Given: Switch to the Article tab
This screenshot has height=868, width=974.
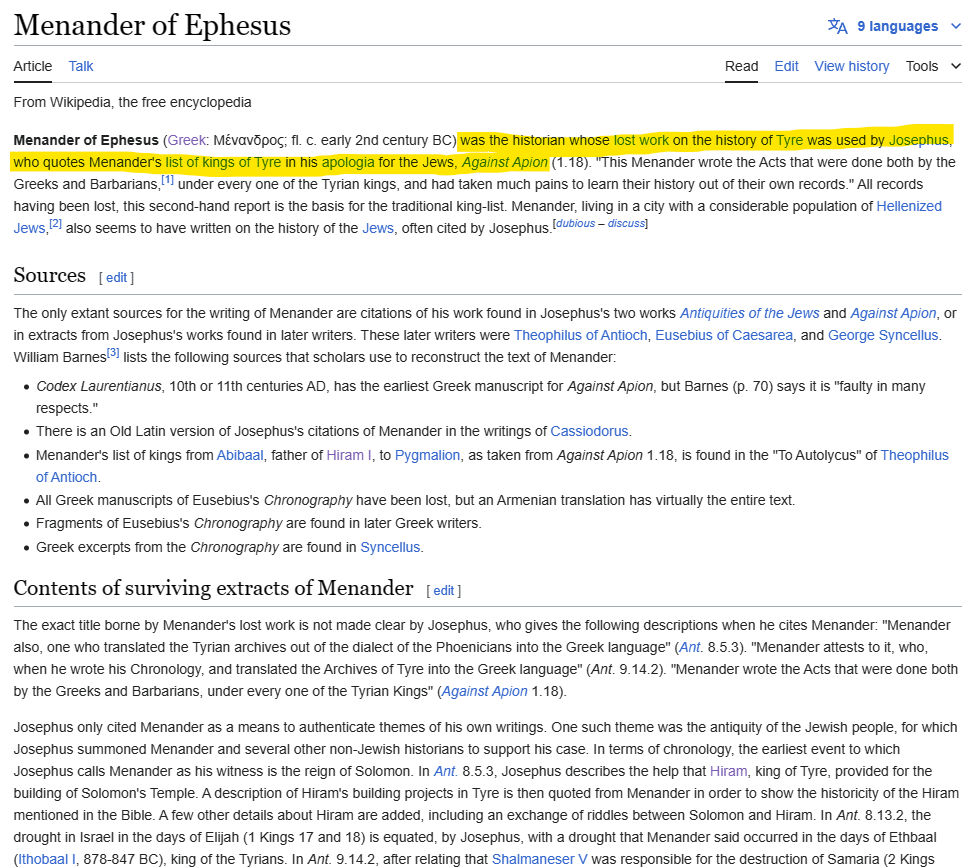Looking at the screenshot, I should click(33, 66).
